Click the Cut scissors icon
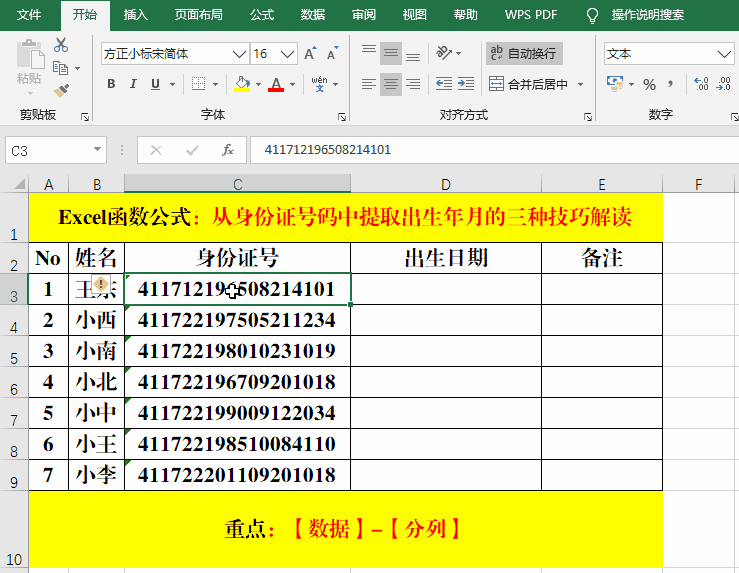 point(61,45)
